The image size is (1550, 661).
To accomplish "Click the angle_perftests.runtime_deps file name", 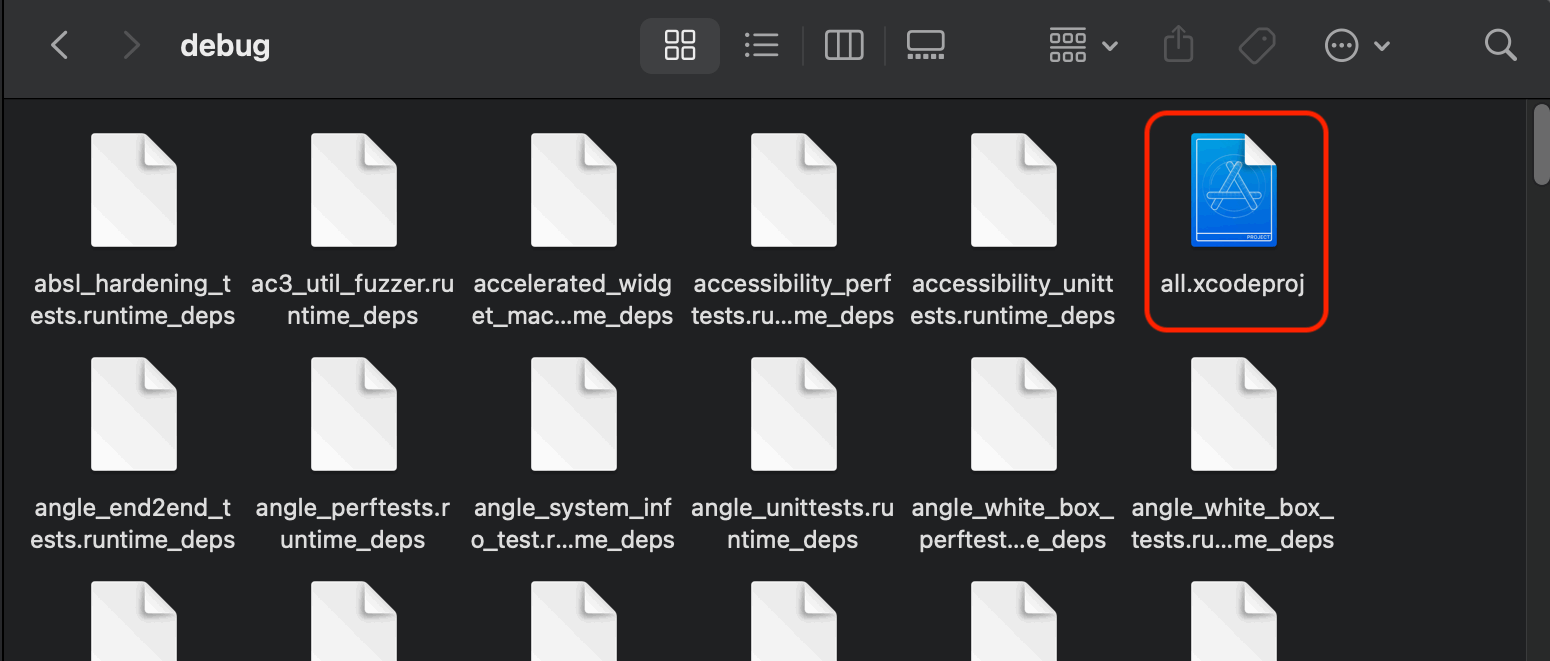I will tap(353, 524).
